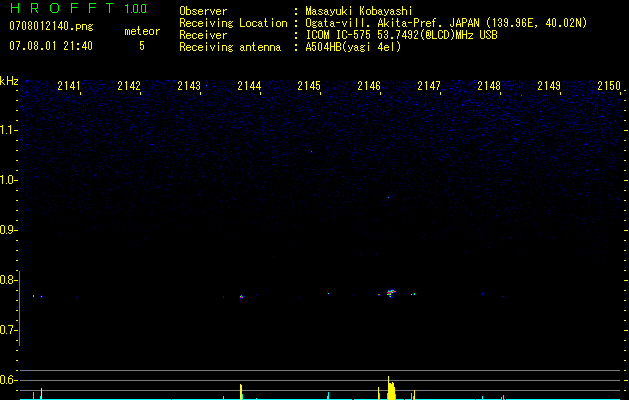Viewport: 629px width, 400px height.
Task: Click the 2150 time axis marker
Action: [x=609, y=86]
